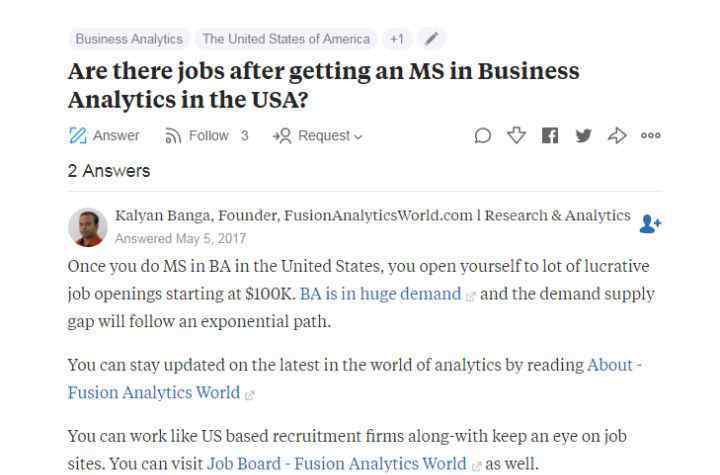Click the pencil edit topics icon
720x475 pixels.
[431, 39]
